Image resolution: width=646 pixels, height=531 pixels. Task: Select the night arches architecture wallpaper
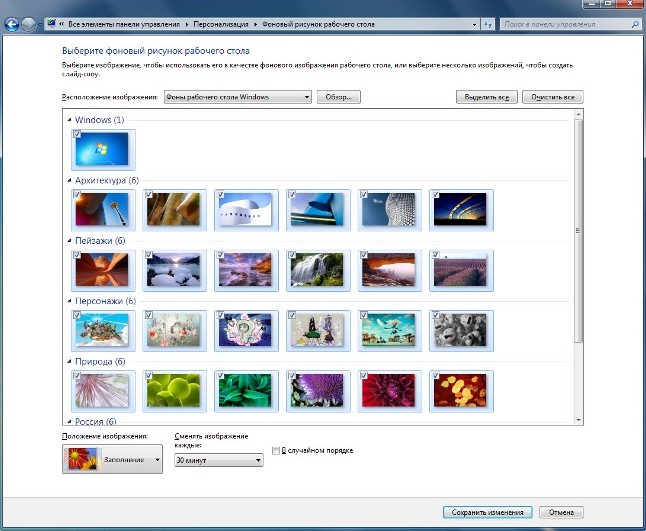pyautogui.click(x=460, y=209)
